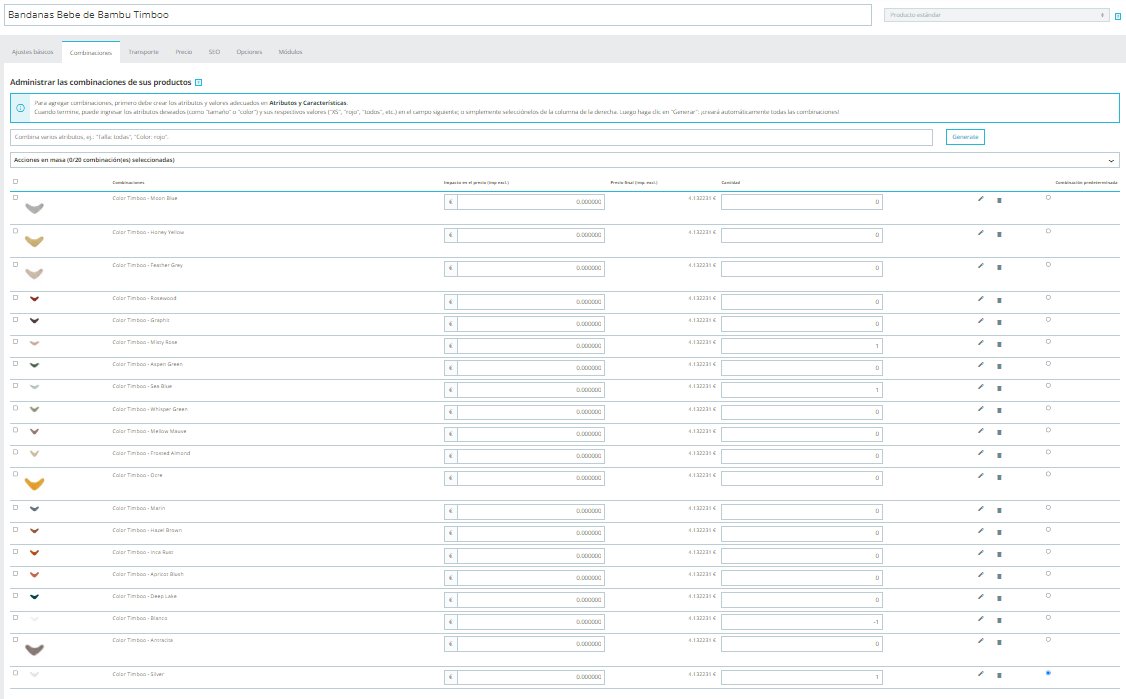Edit the Inca Rust combination pencil icon

tap(980, 553)
